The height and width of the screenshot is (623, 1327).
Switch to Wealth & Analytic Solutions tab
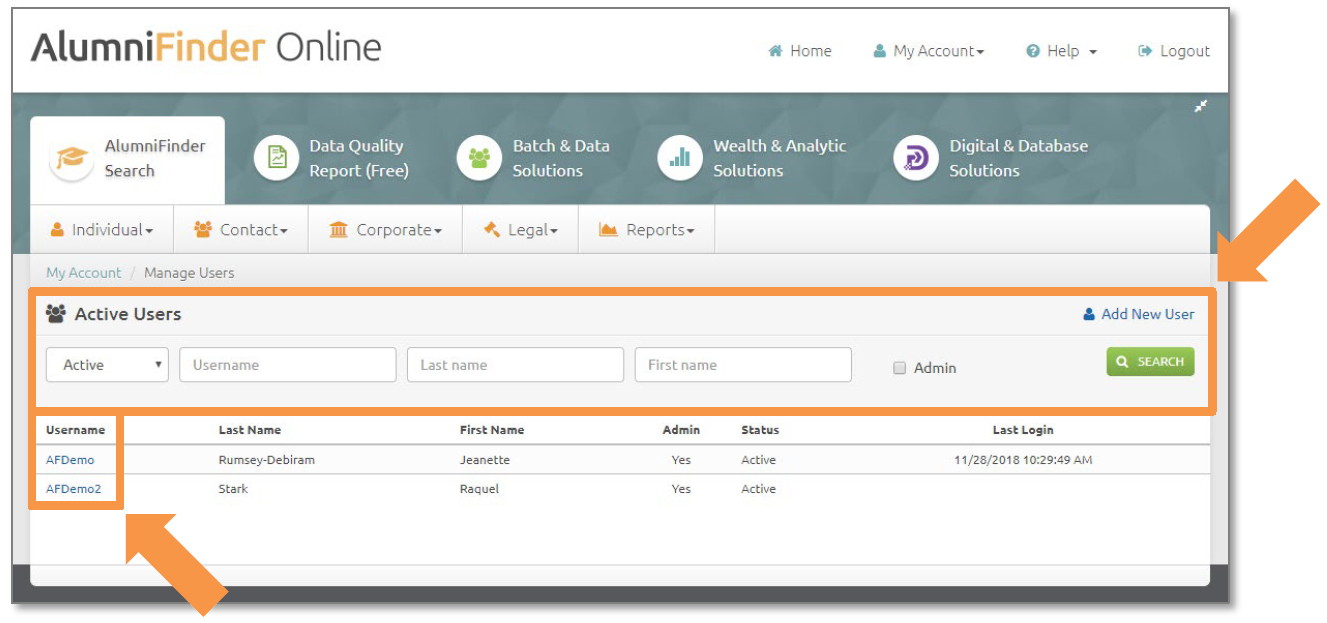(x=753, y=158)
